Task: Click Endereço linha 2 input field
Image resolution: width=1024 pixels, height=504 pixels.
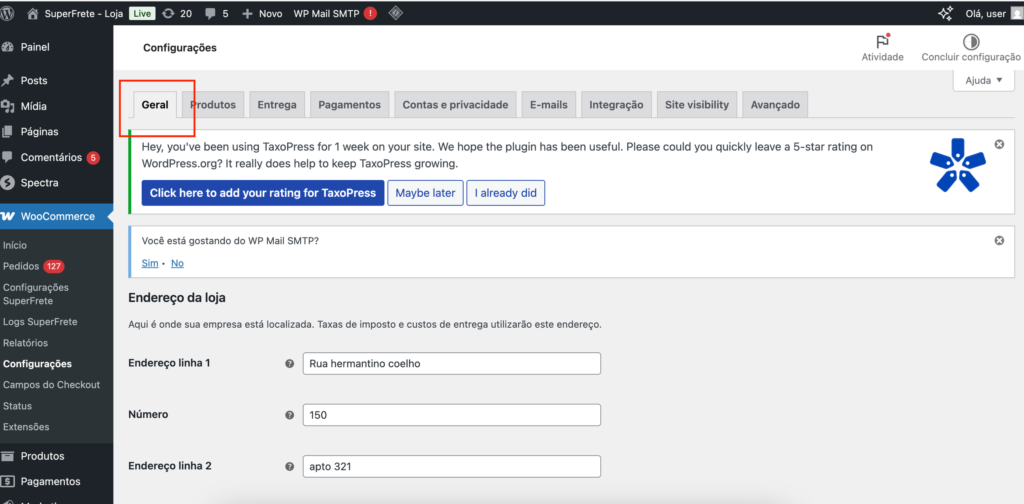Action: pos(452,467)
